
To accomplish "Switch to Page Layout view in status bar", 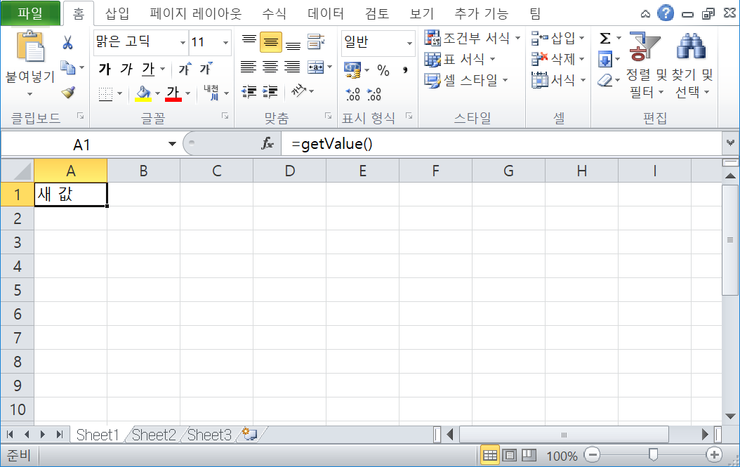I will 510,455.
